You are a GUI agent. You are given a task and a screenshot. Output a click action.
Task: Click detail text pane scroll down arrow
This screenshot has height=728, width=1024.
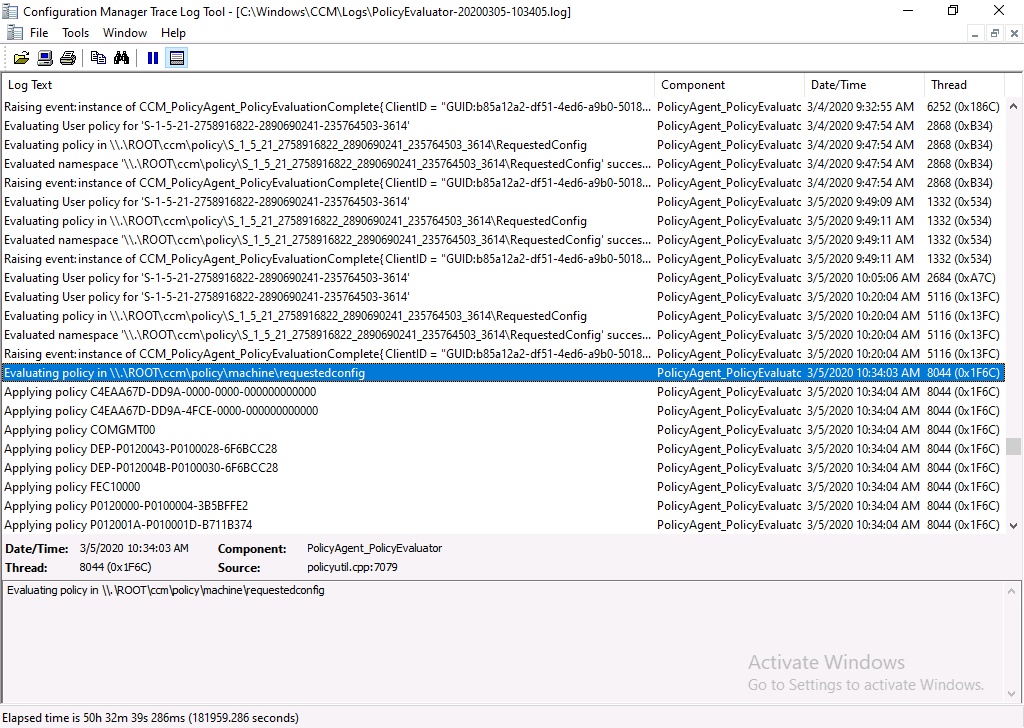point(1012,694)
